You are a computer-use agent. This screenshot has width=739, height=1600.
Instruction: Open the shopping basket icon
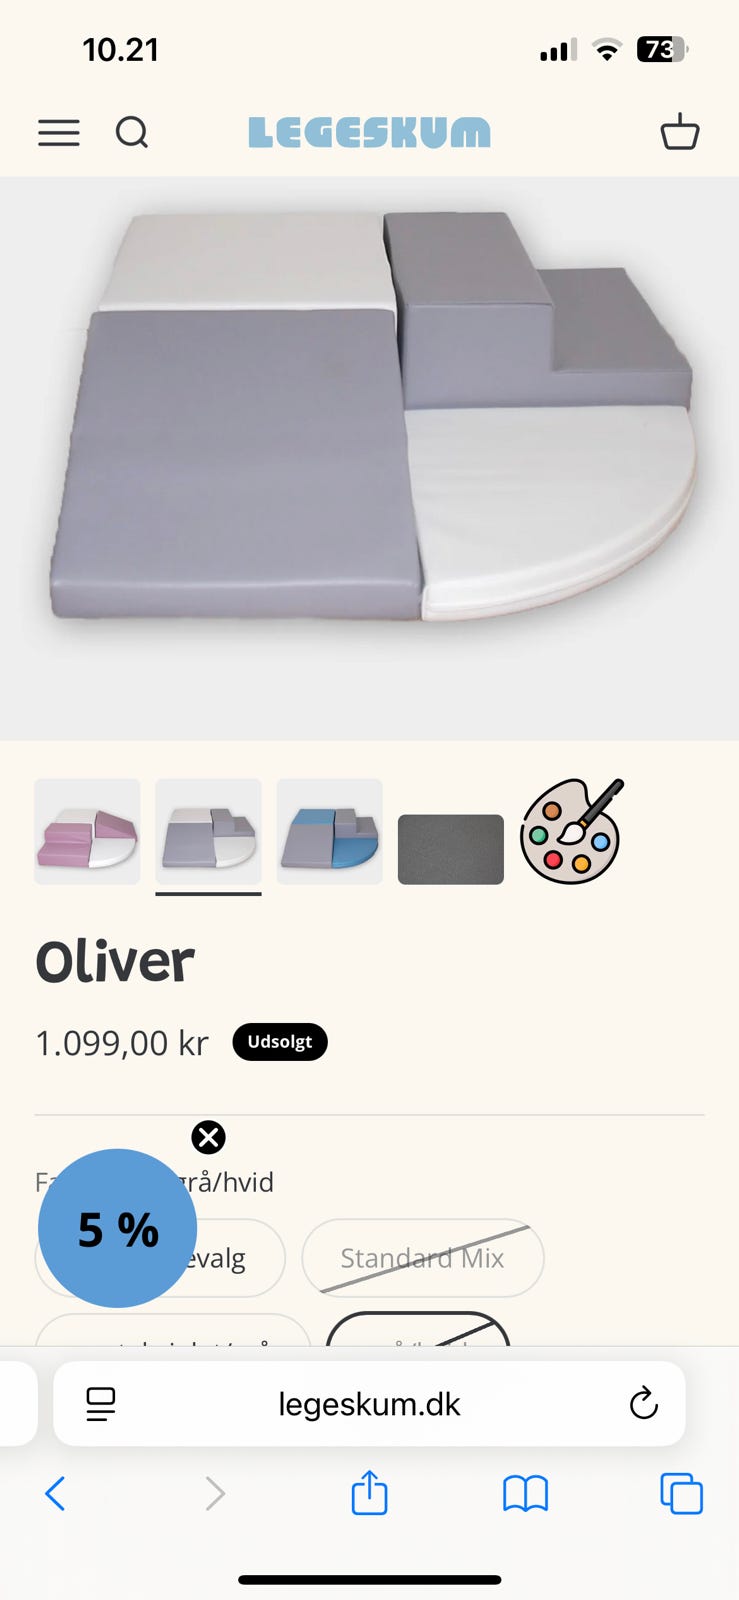coord(680,131)
